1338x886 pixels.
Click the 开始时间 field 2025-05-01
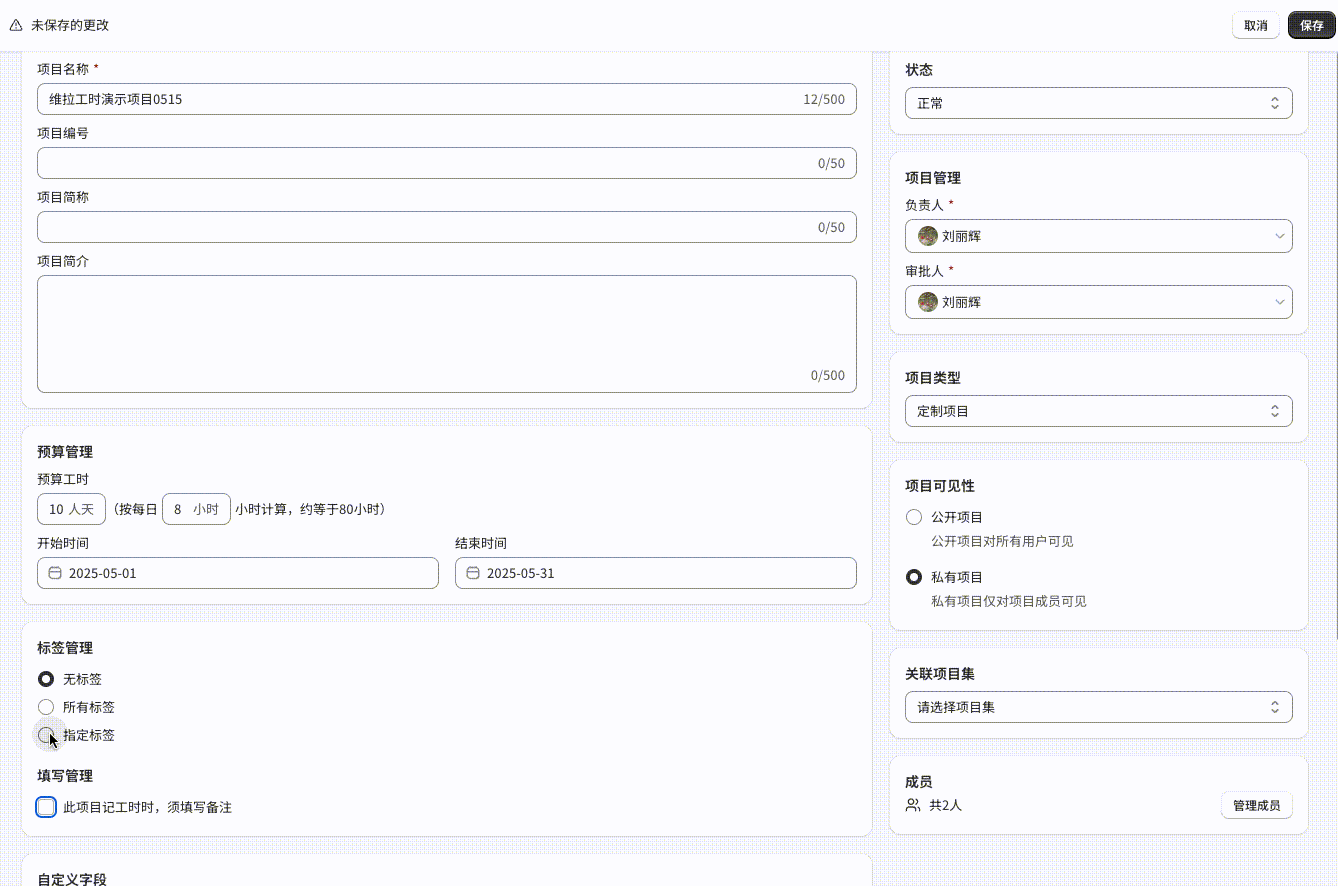click(238, 573)
